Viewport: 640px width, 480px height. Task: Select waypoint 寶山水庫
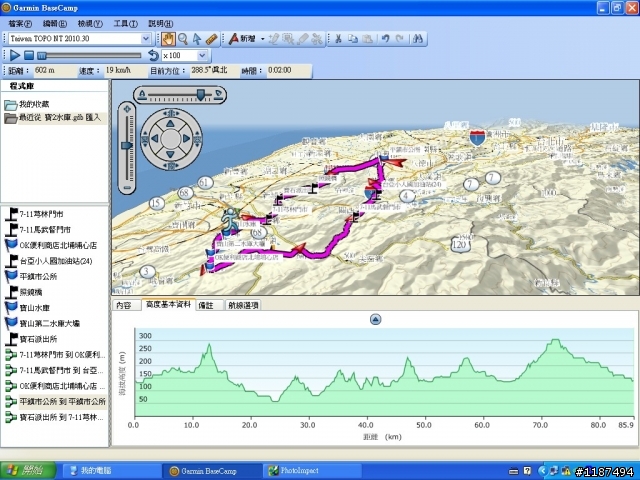point(34,308)
